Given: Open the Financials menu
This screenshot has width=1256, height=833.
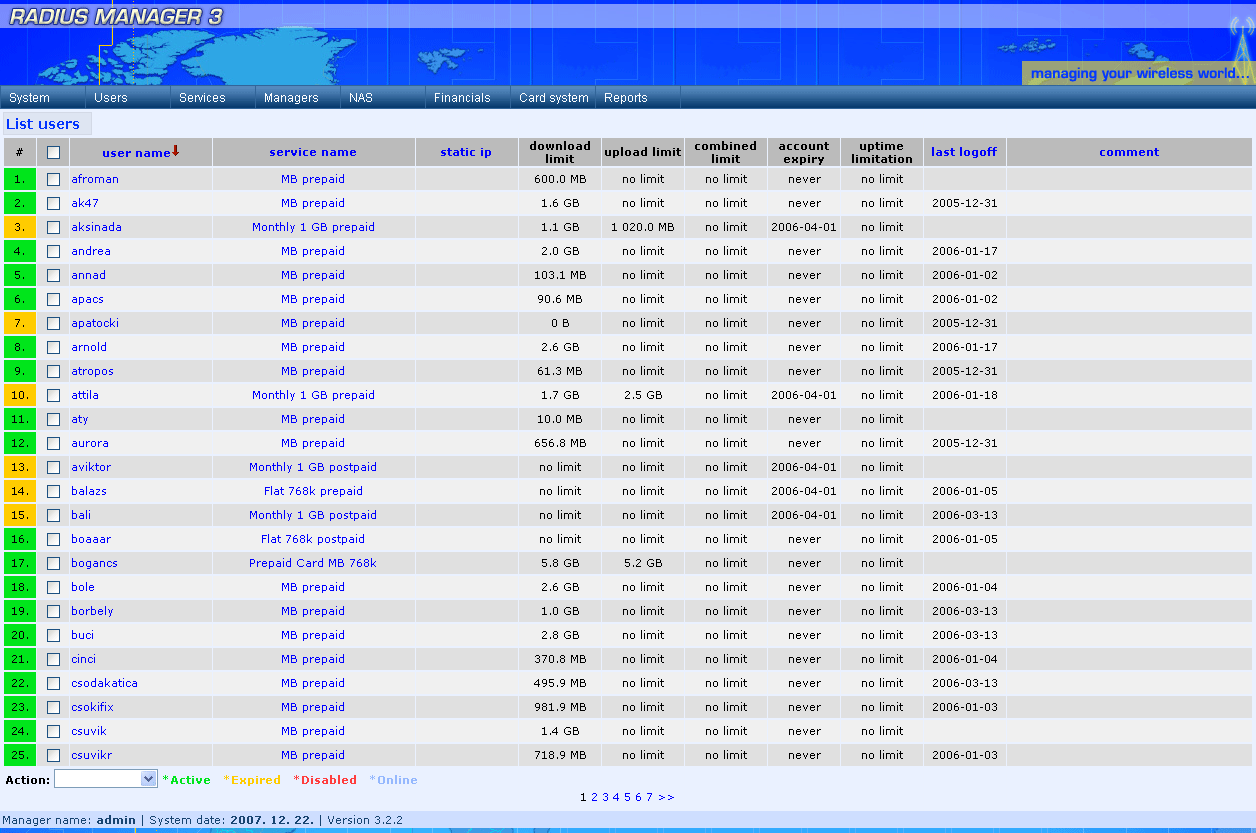Looking at the screenshot, I should (x=461, y=98).
